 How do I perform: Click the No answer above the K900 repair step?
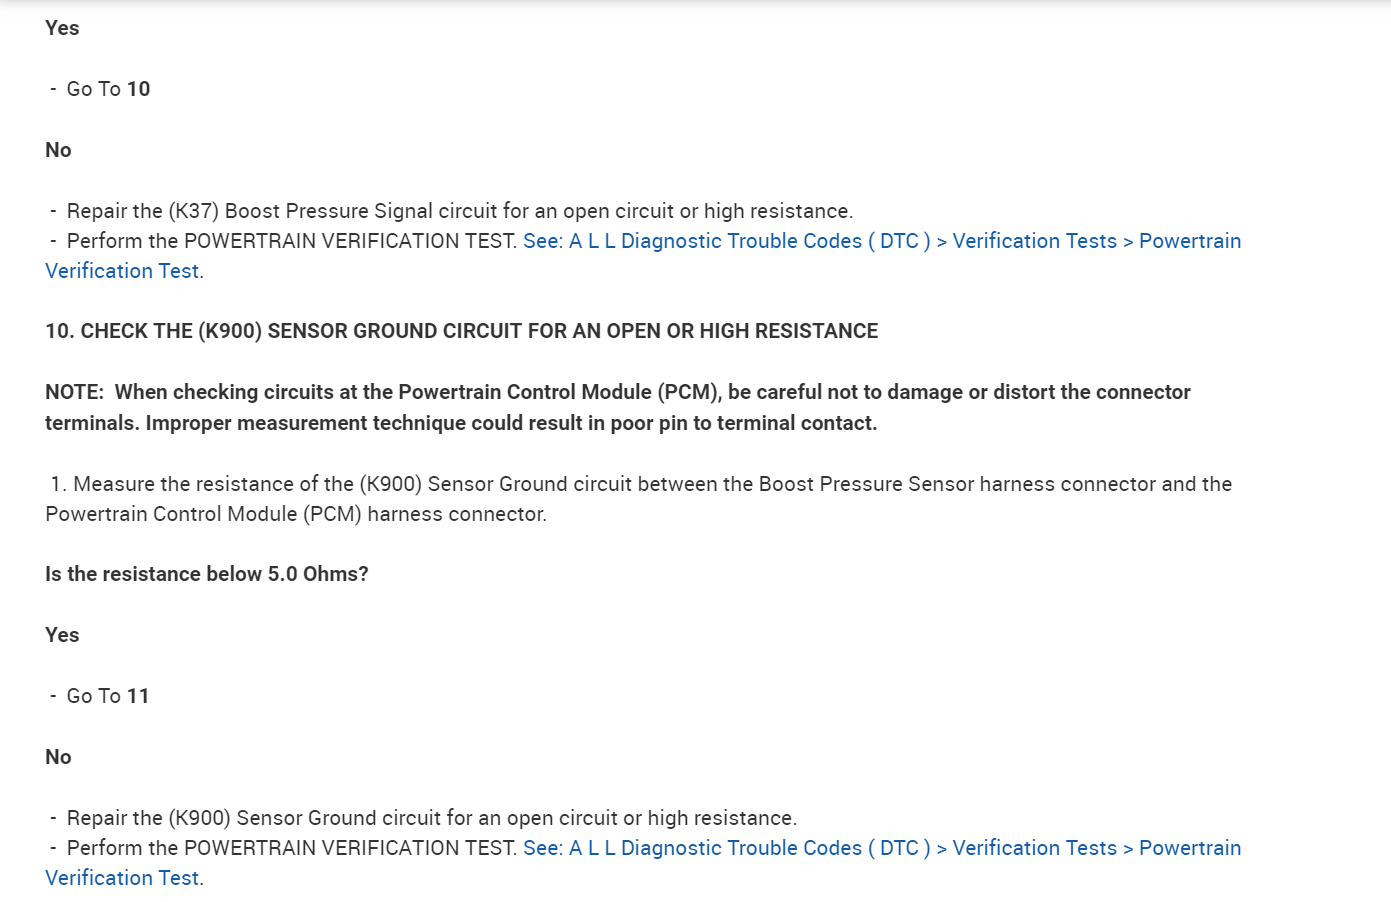(x=58, y=757)
